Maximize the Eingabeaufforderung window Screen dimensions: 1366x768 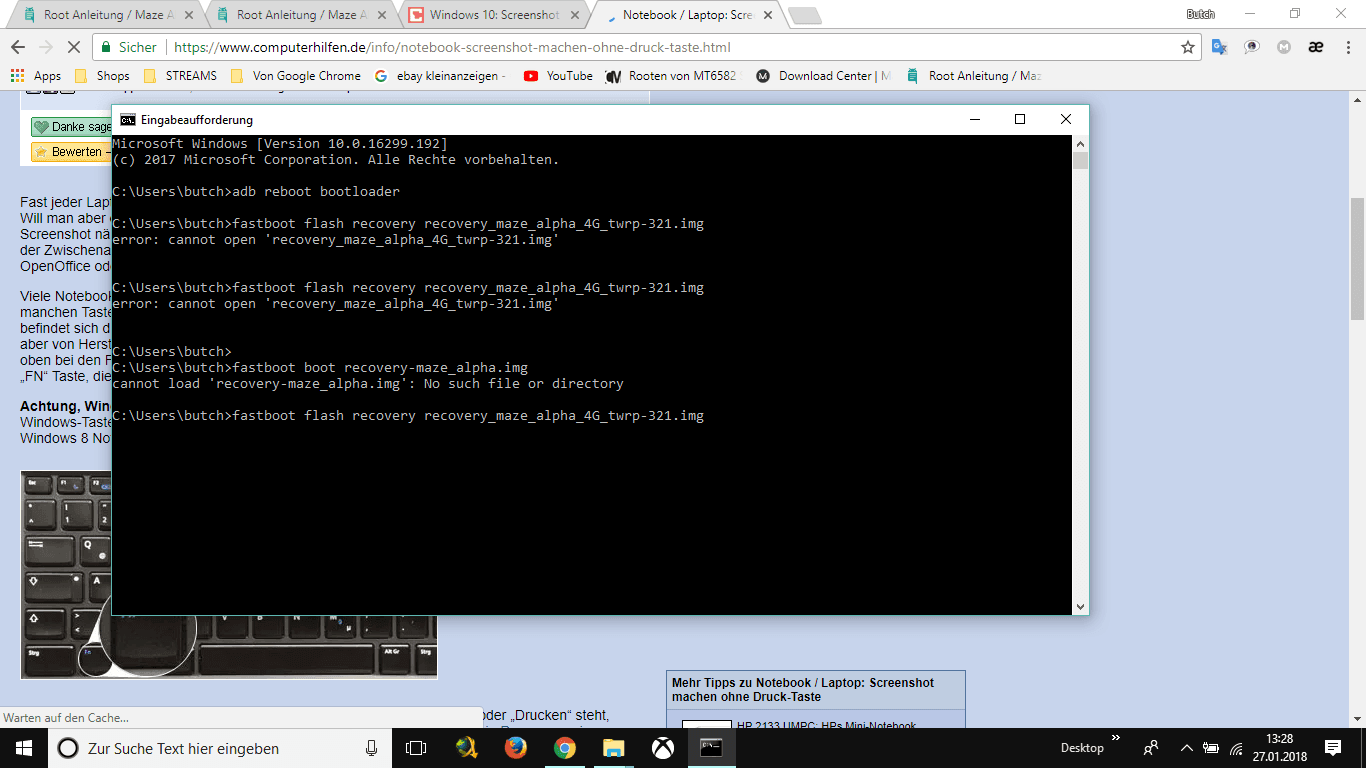tap(1020, 120)
